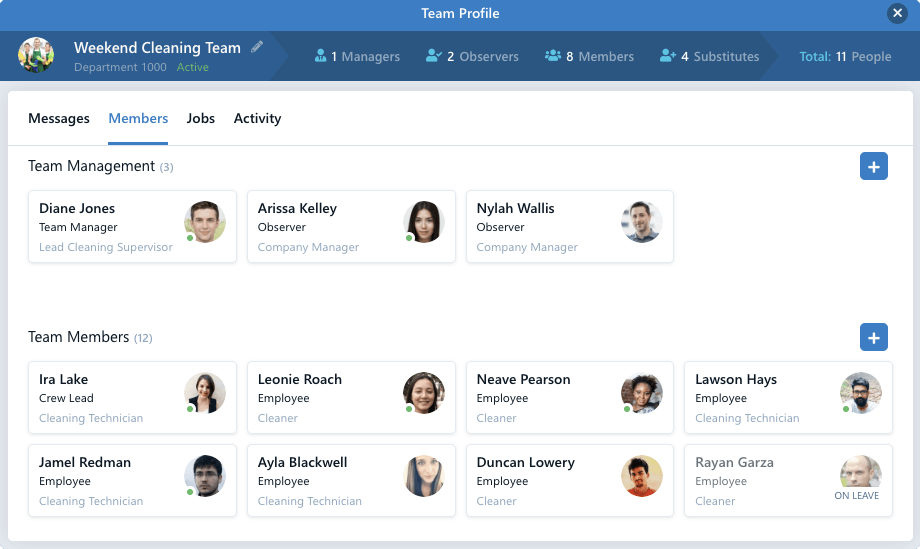The width and height of the screenshot is (920, 549).
Task: Open Arissa Kelley observer card
Action: click(351, 227)
